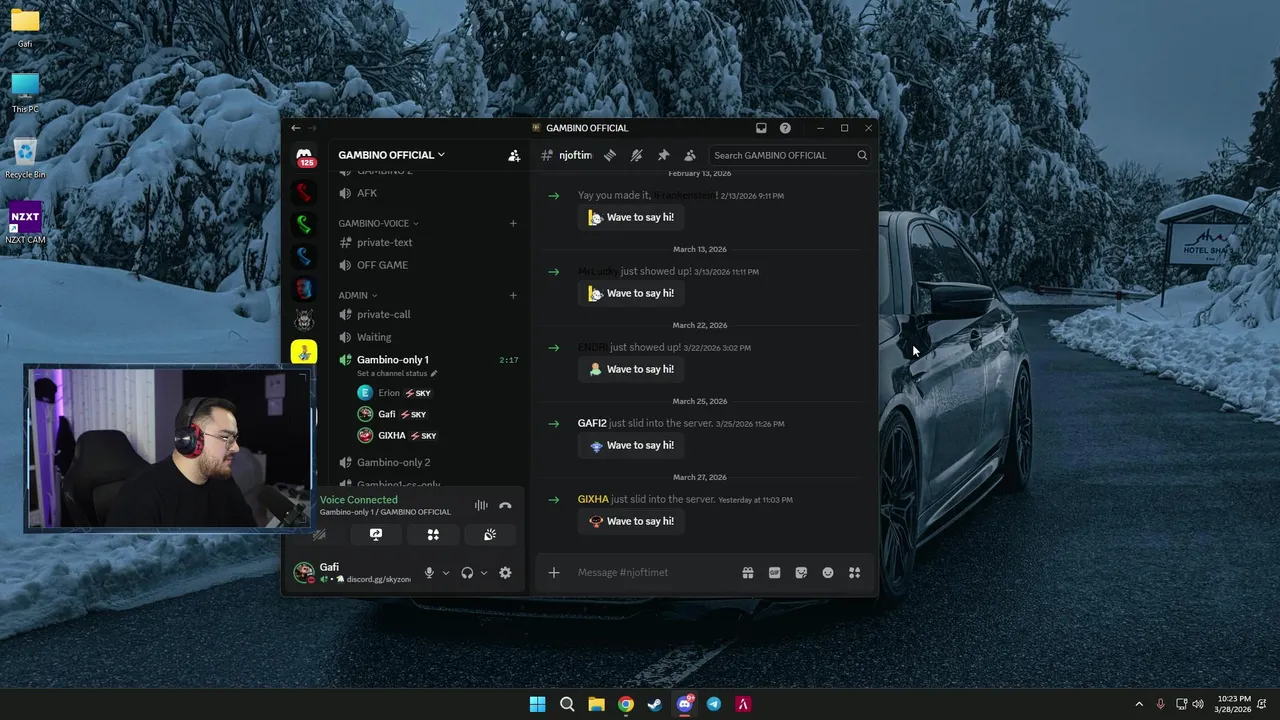Open the Inbox icon in title bar

pos(761,128)
